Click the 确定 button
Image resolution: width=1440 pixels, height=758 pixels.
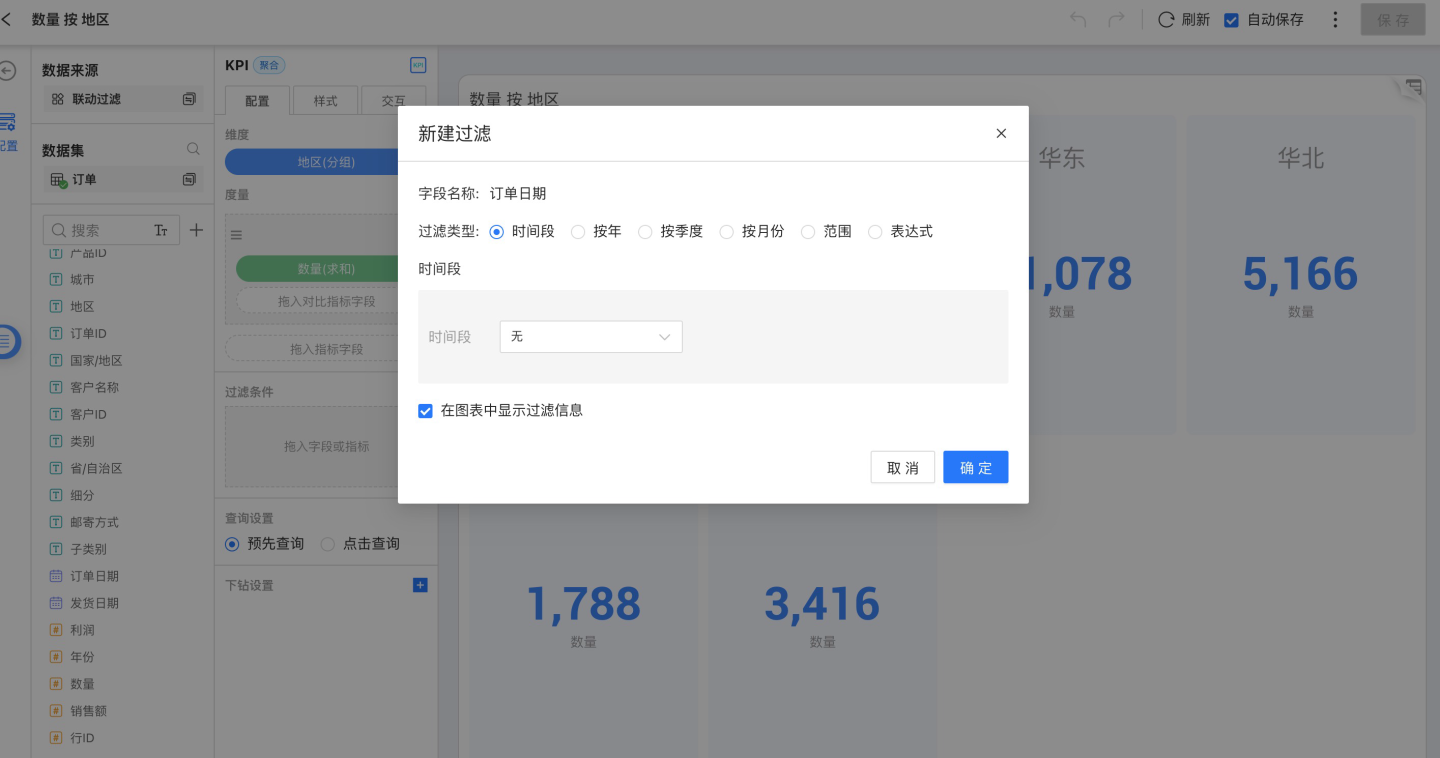click(975, 467)
